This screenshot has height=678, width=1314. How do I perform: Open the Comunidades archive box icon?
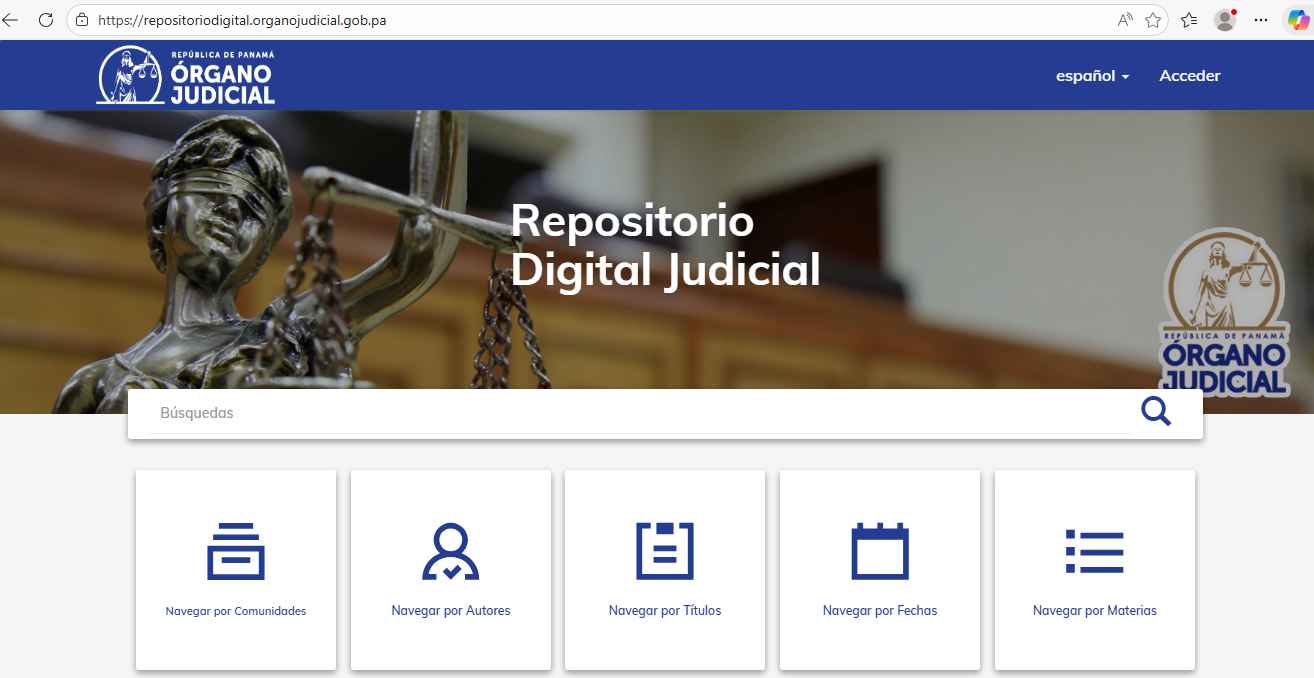236,551
